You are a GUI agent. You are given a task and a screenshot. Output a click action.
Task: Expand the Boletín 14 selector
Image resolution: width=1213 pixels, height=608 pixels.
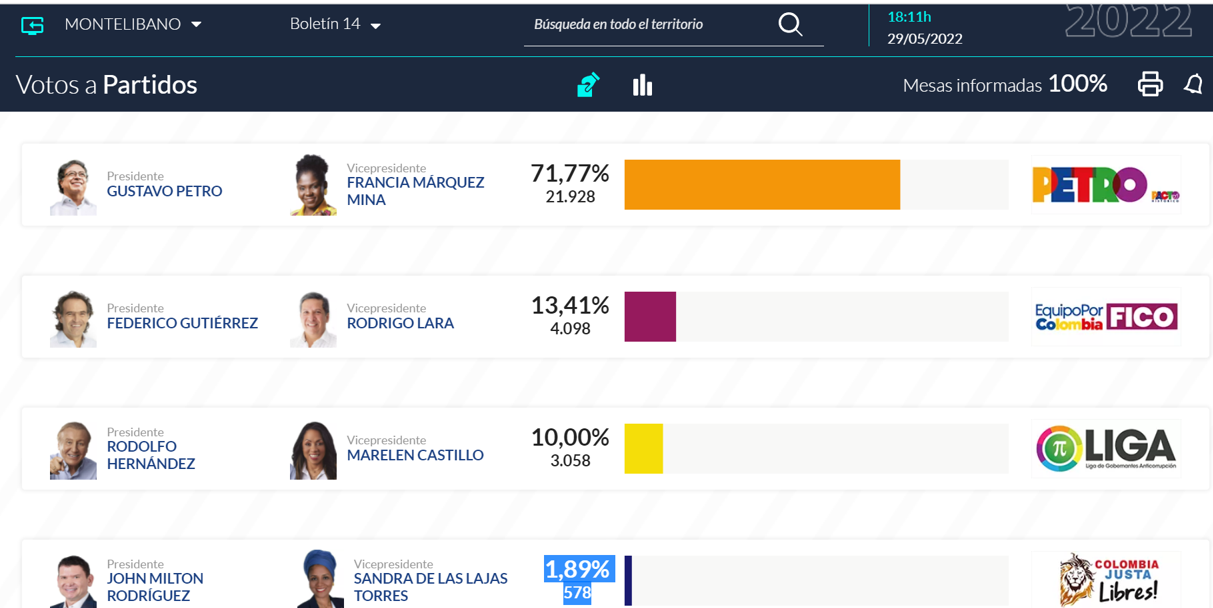pos(335,24)
